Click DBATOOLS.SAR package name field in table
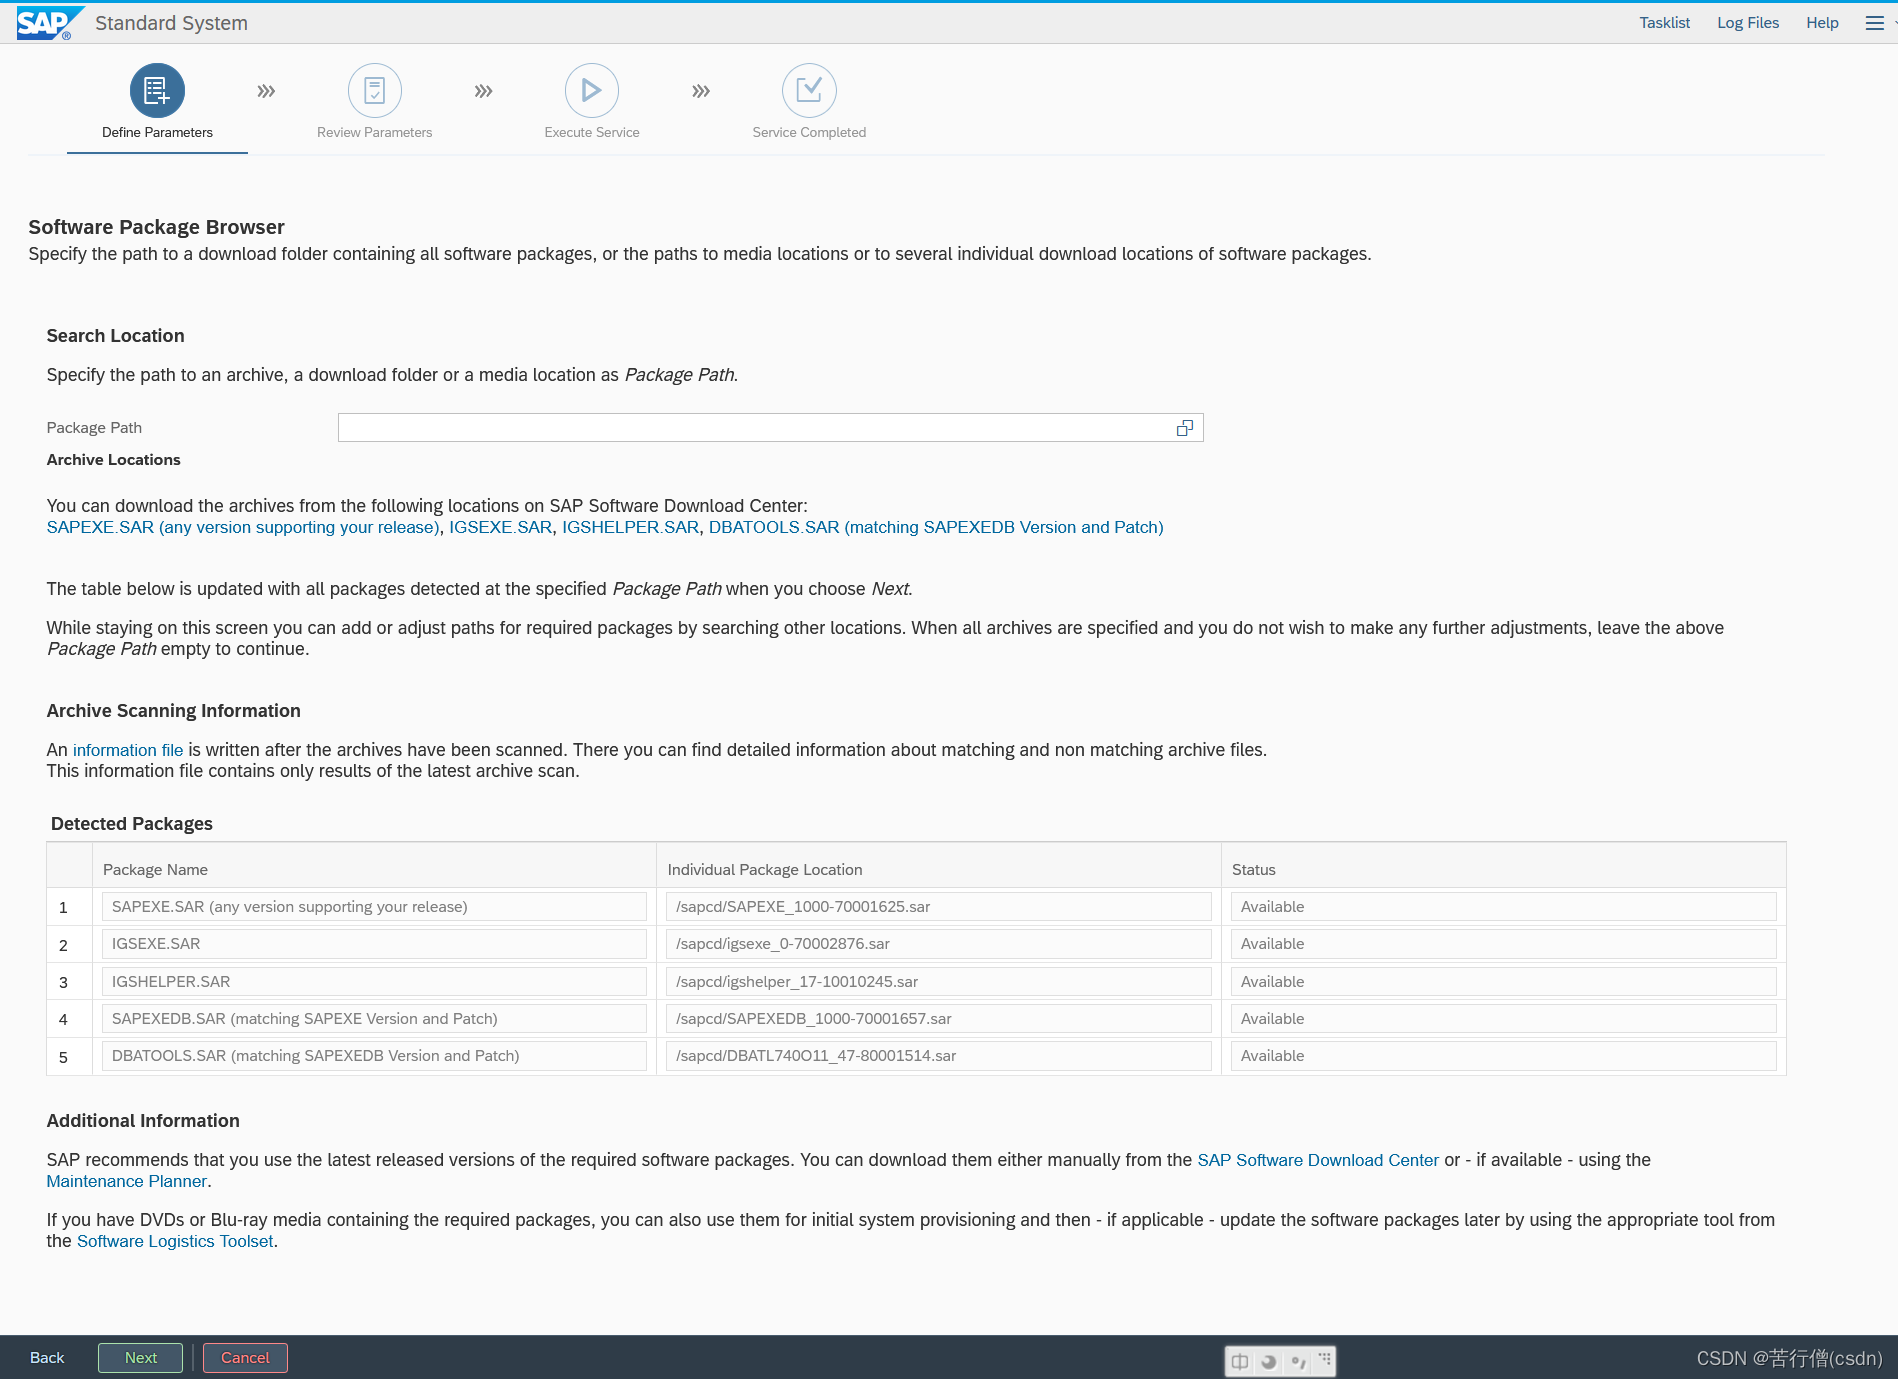Screen dimensions: 1898x1379 pyautogui.click(x=374, y=1056)
